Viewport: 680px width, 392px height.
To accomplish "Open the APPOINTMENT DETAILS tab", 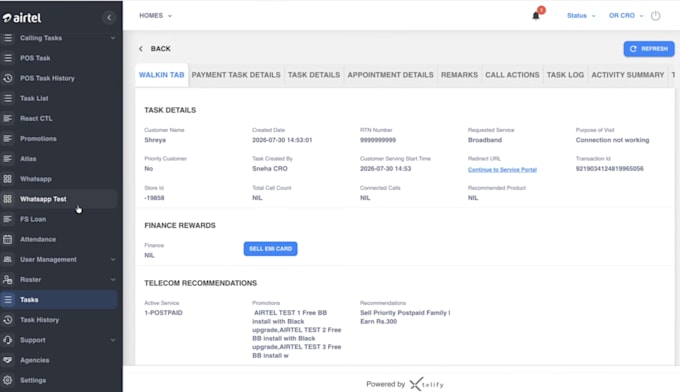I will click(390, 75).
